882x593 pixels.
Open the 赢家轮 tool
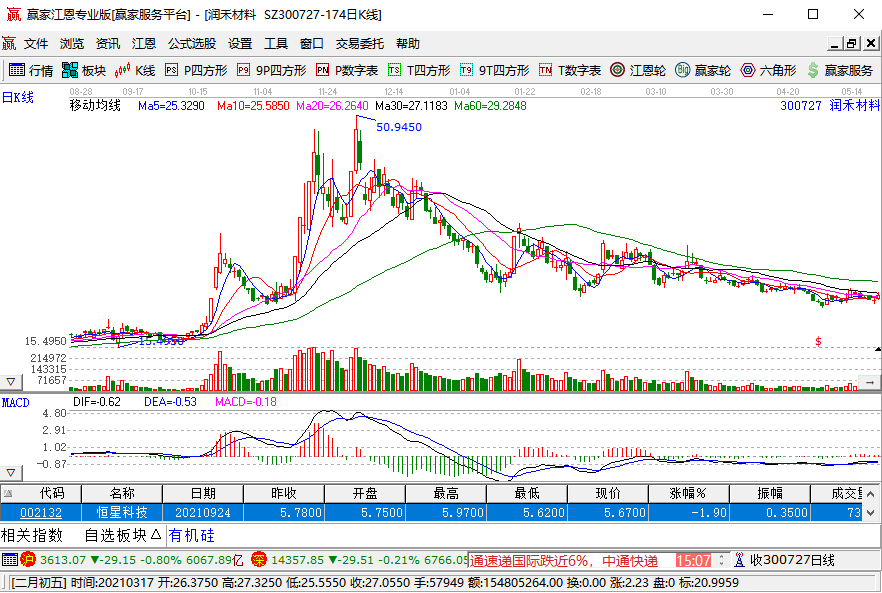703,70
